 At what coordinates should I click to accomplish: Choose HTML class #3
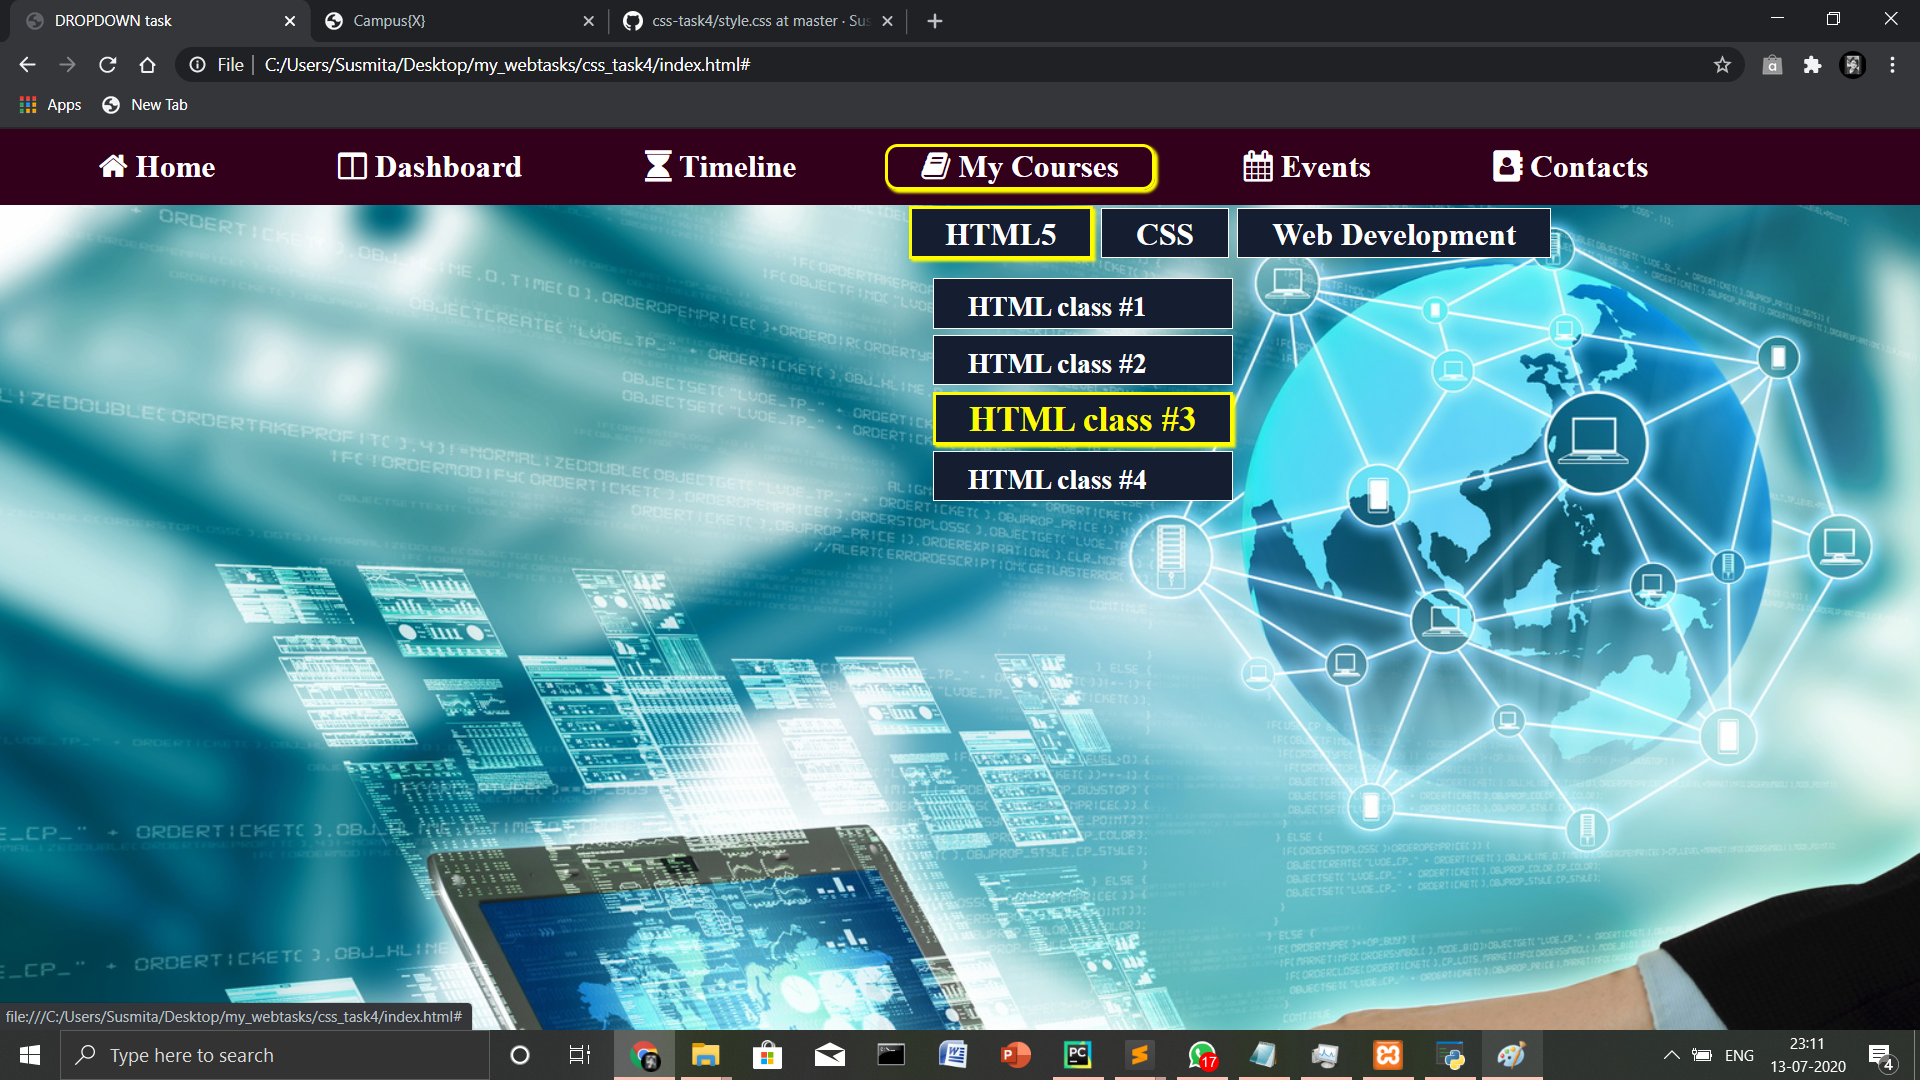[1083, 419]
